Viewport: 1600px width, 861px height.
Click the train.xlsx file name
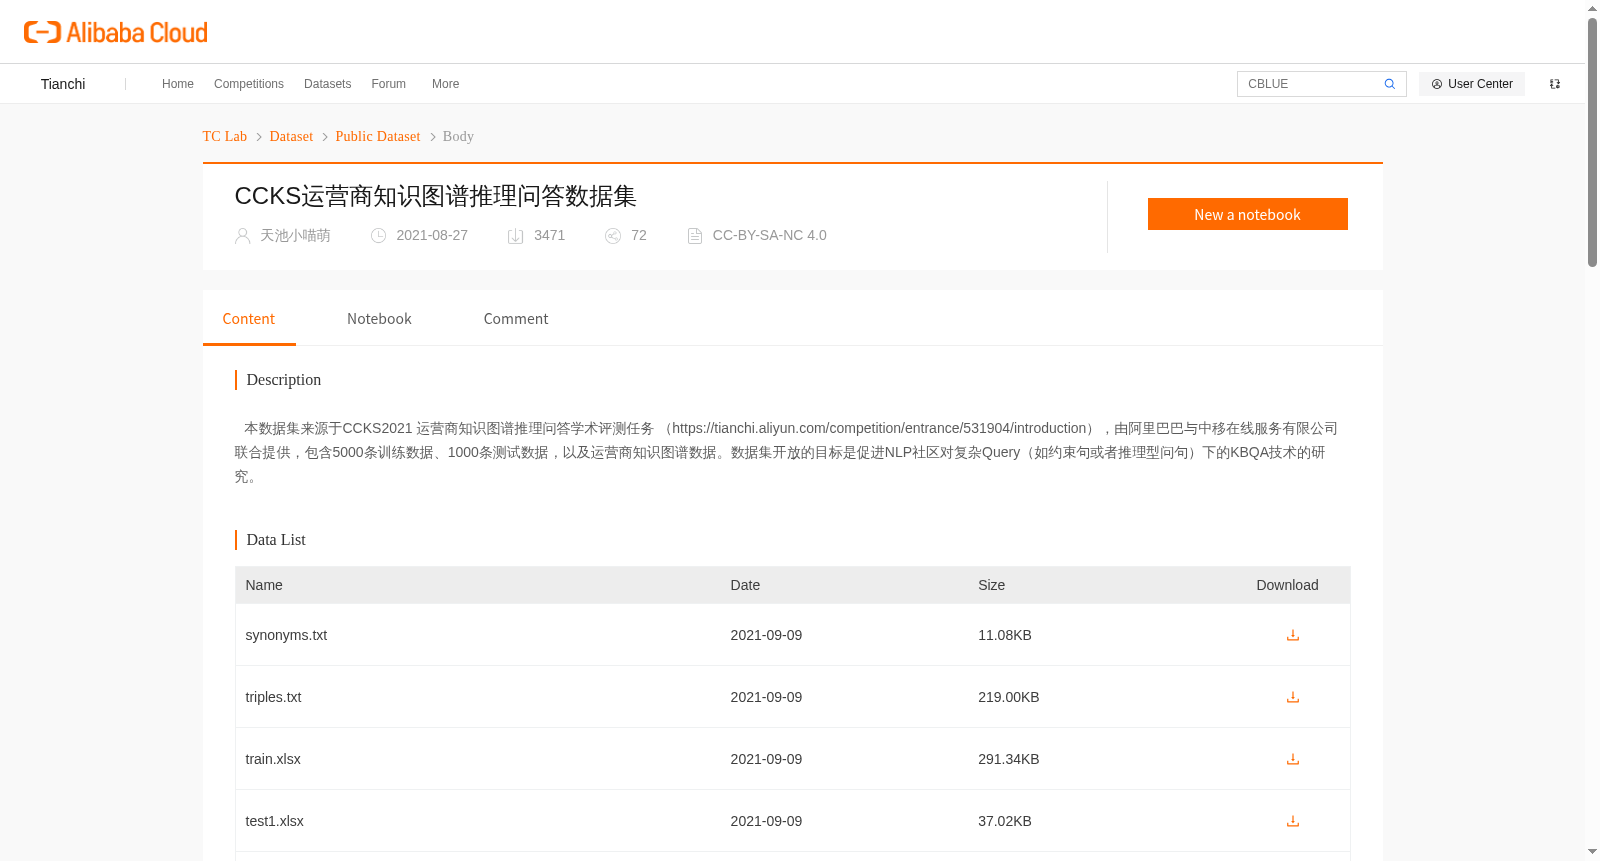pos(273,759)
